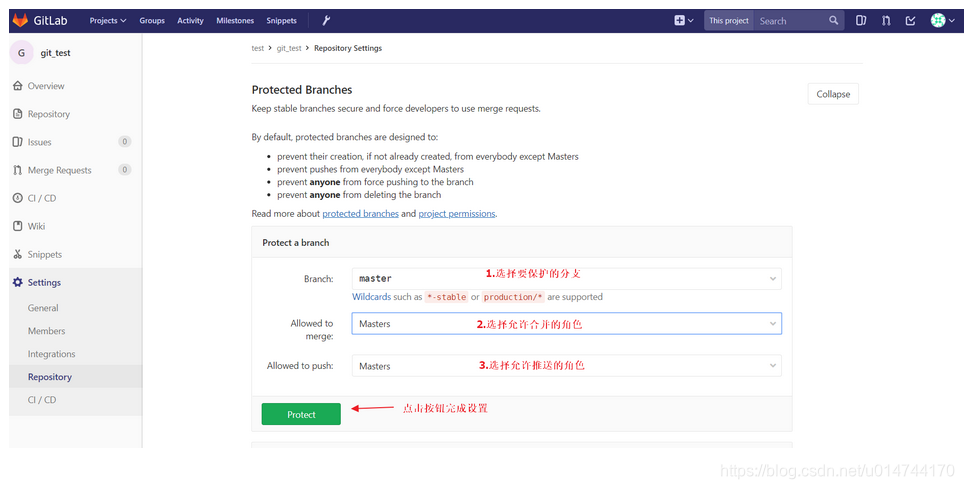Click the *-stable wildcard example

pos(447,296)
